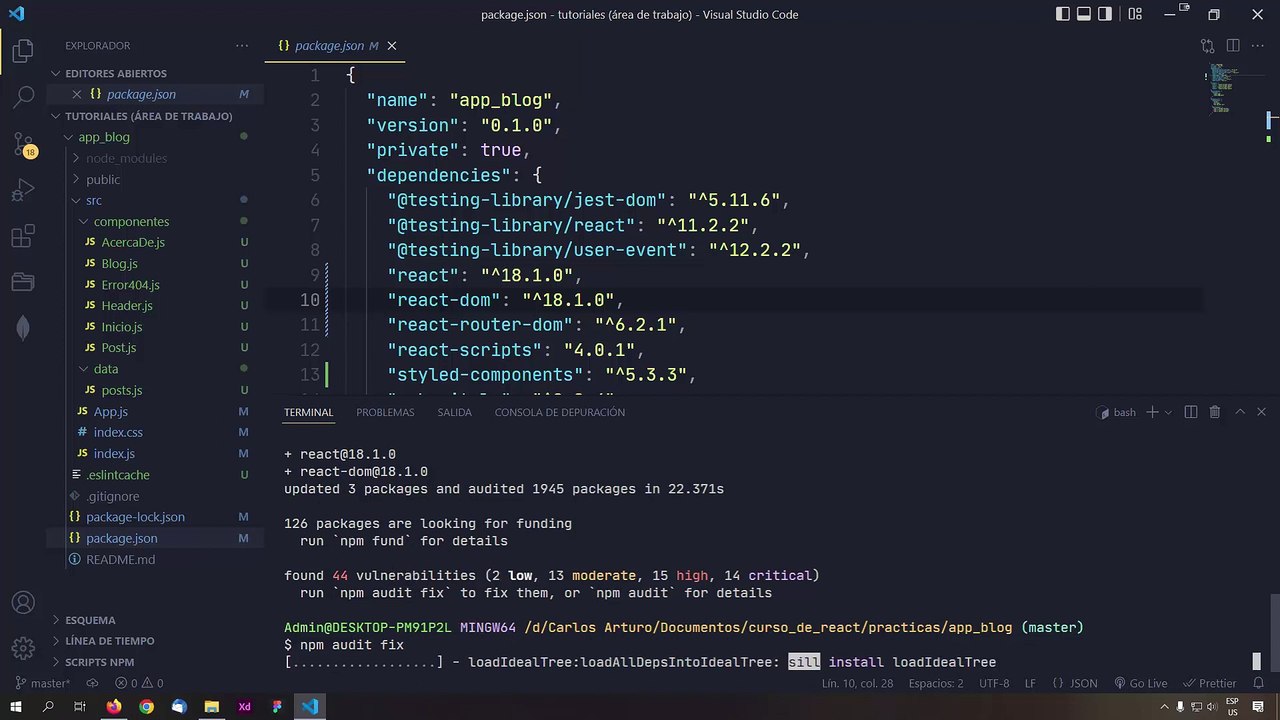Open Changes compare icon in editor toolbar
Image resolution: width=1280 pixels, height=720 pixels.
coord(1208,46)
